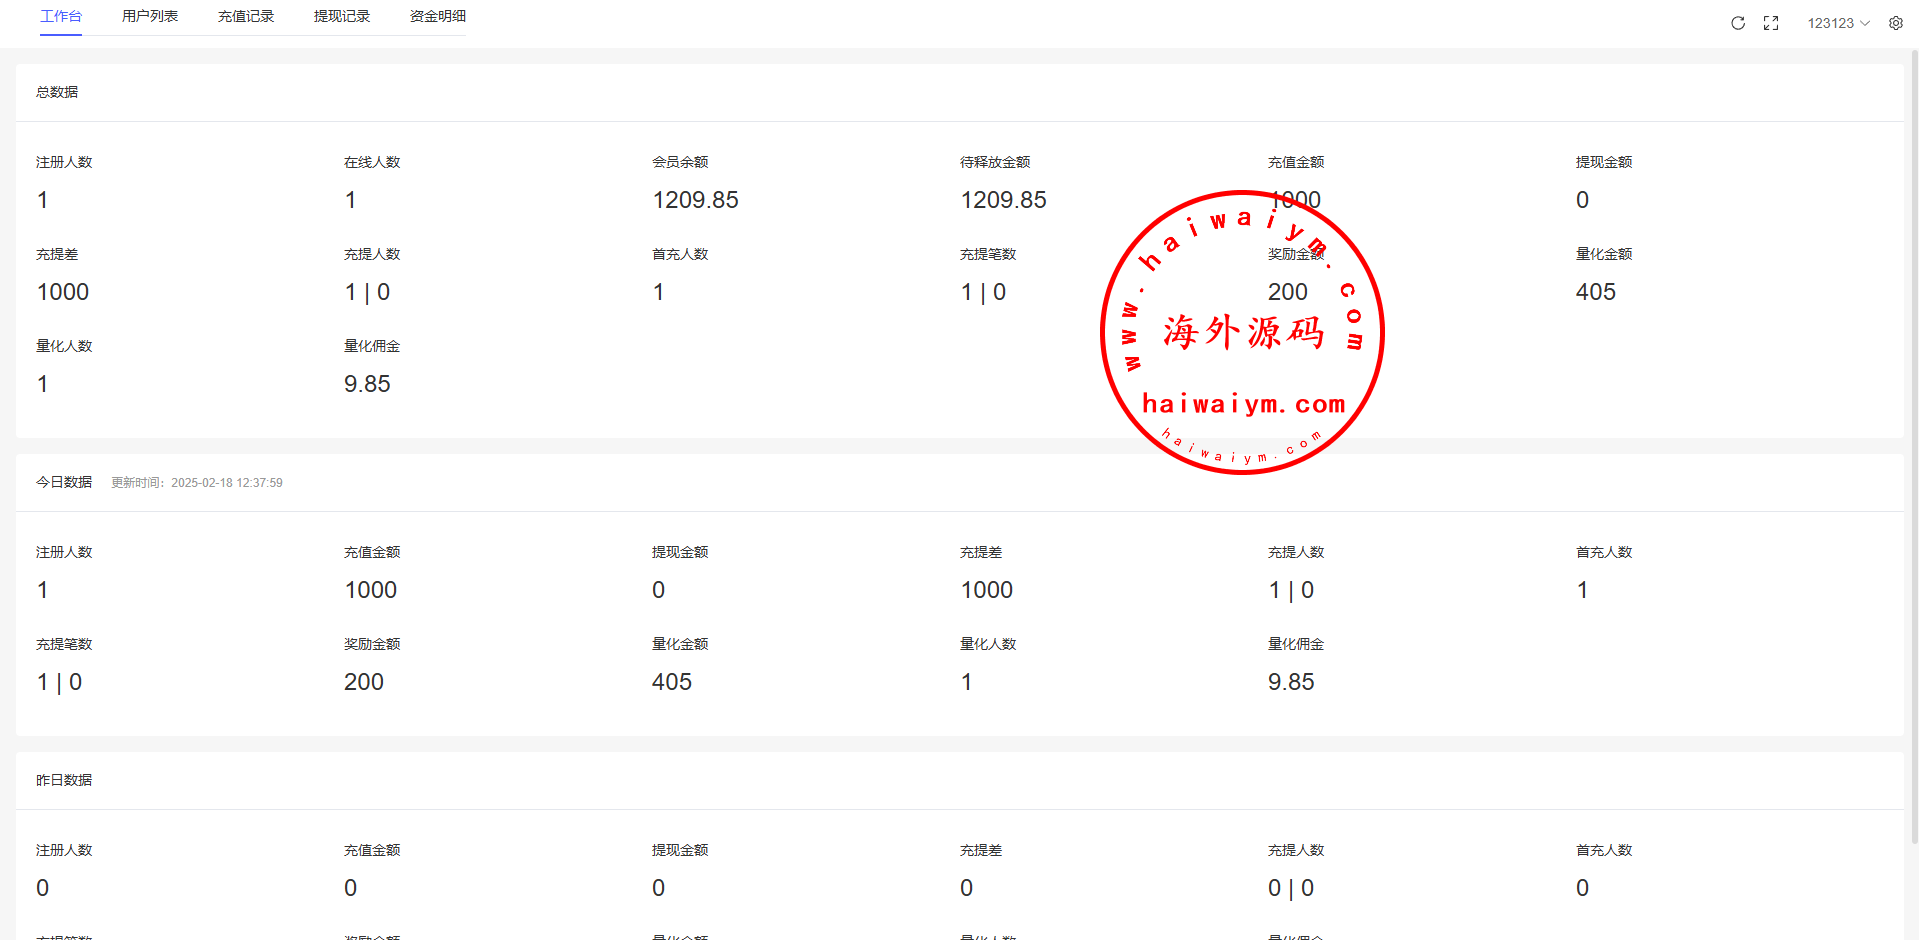
Task: Click the 在线人数 statistic label
Action: 372,162
